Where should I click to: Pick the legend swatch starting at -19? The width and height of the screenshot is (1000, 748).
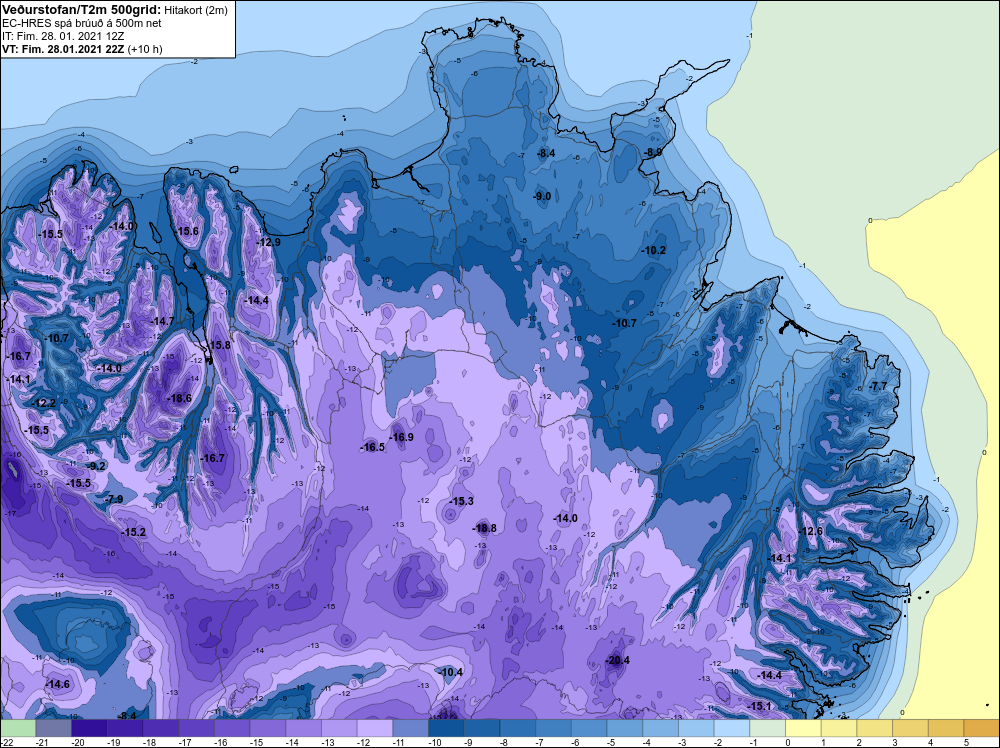tap(125, 728)
